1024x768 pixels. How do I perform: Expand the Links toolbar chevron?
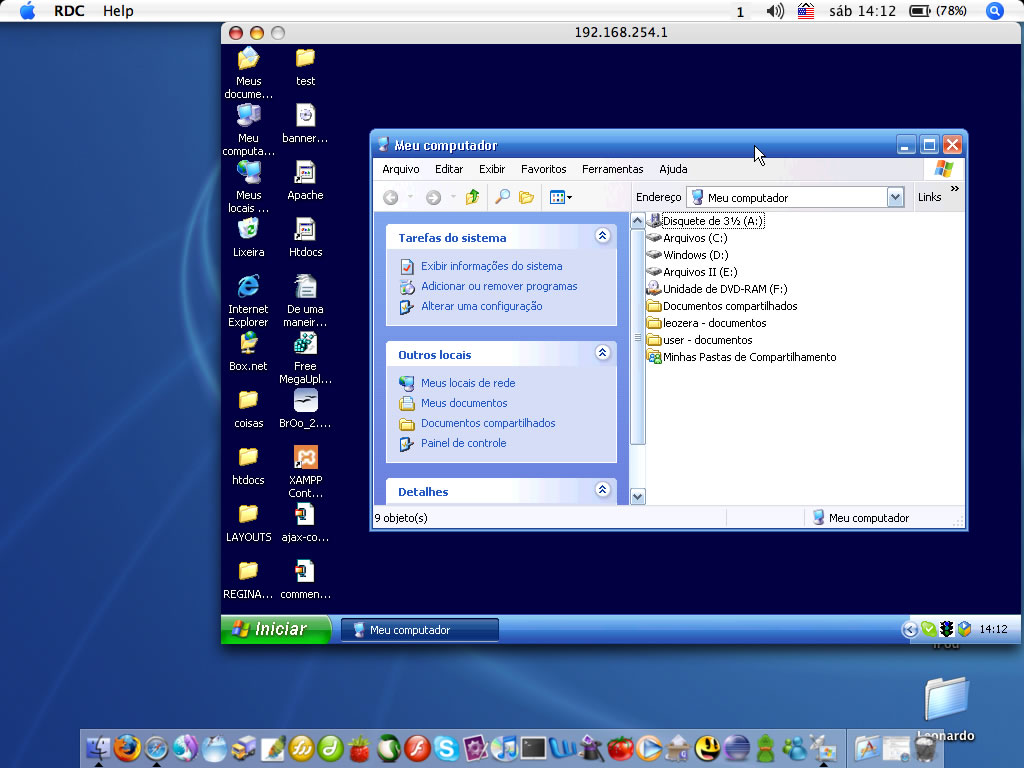coord(955,189)
